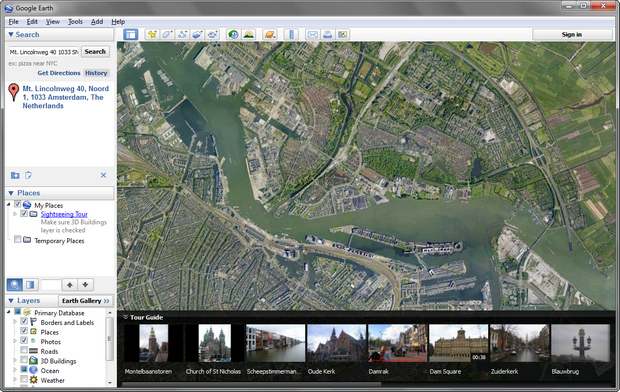Click the Email envelope icon

[312, 34]
